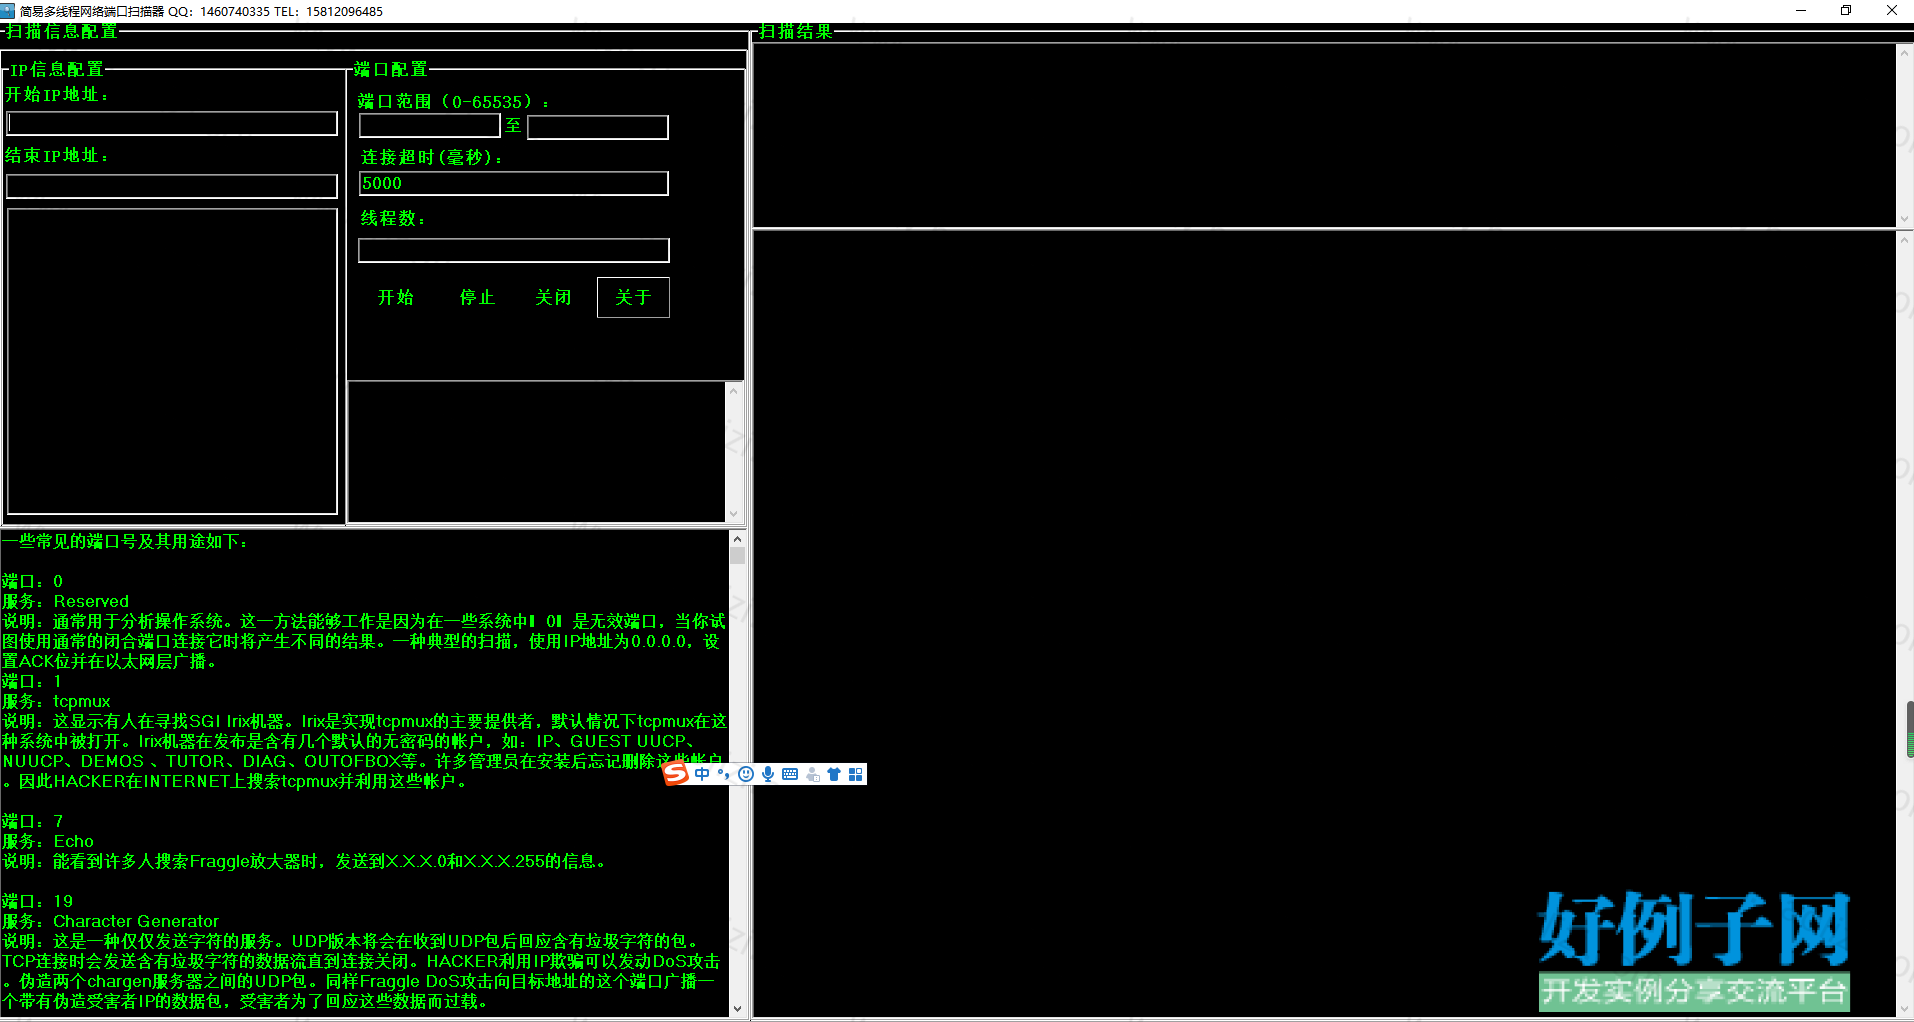Focus the 线程数 thread count field
The image size is (1914, 1022).
tap(514, 250)
